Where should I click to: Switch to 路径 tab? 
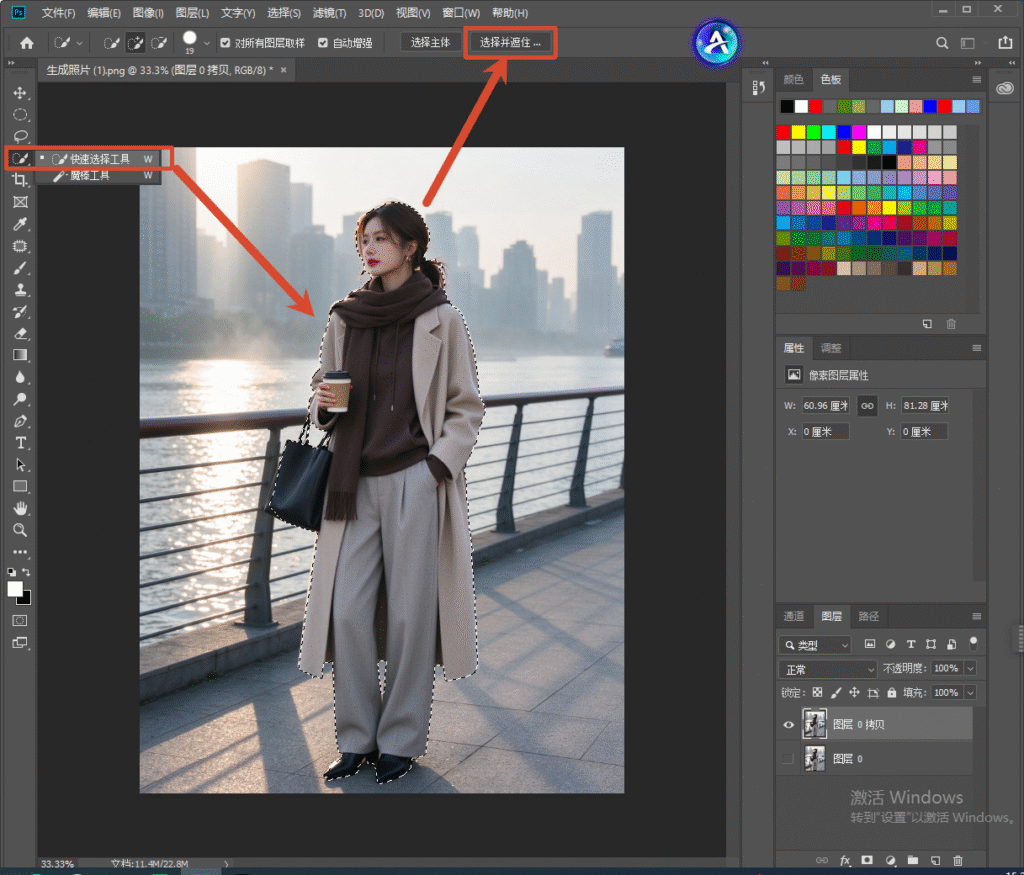click(869, 616)
